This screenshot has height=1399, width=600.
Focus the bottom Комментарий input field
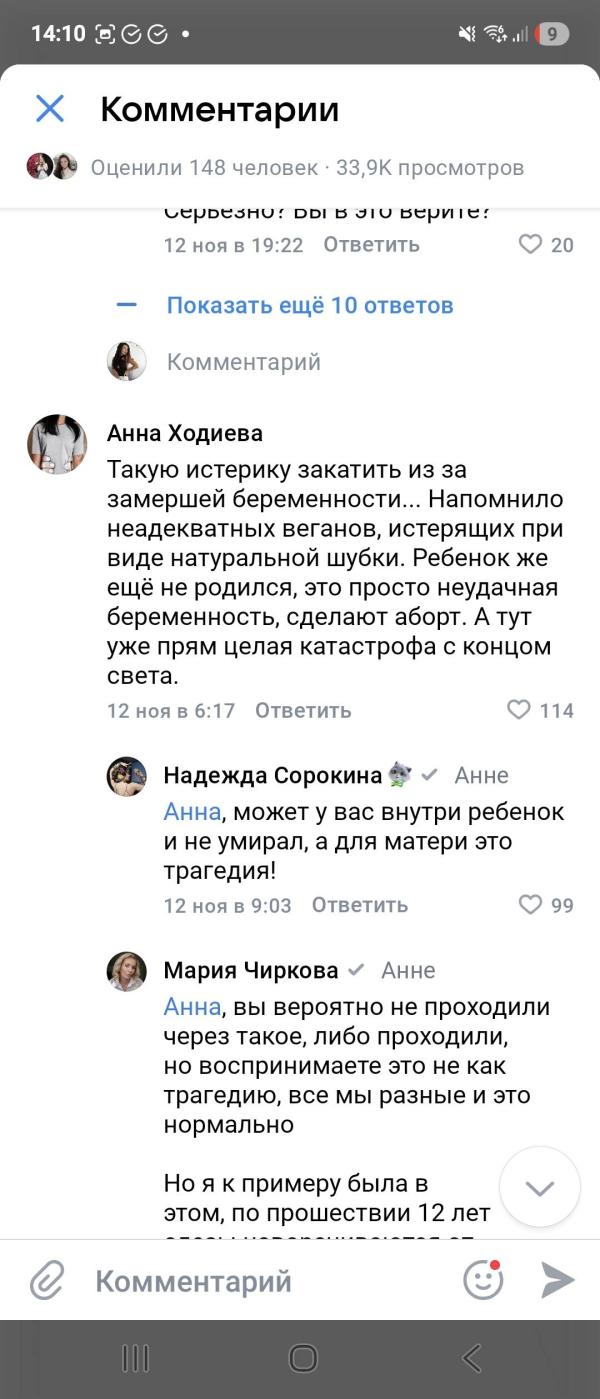(x=260, y=1281)
